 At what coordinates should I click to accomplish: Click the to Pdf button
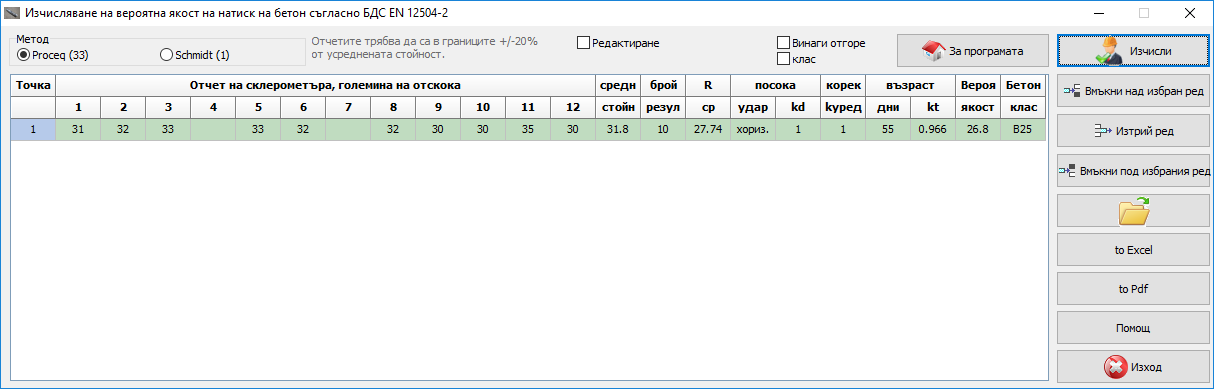1133,289
